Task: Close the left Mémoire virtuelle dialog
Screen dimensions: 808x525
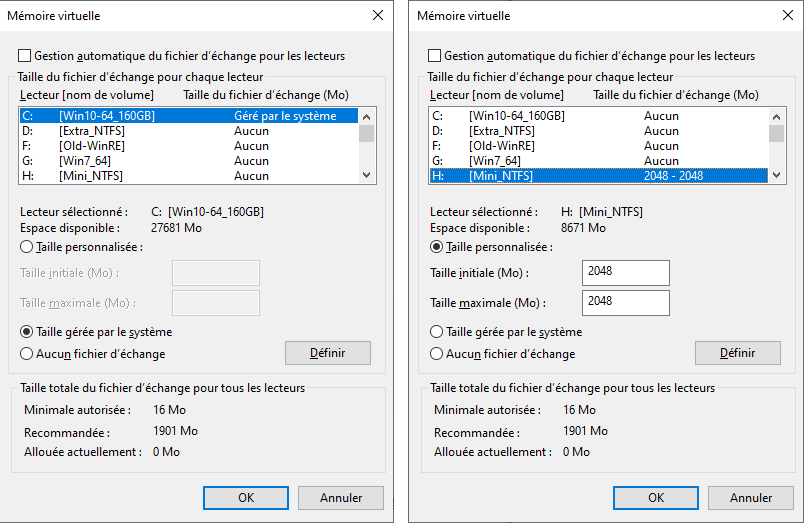Action: pyautogui.click(x=377, y=16)
